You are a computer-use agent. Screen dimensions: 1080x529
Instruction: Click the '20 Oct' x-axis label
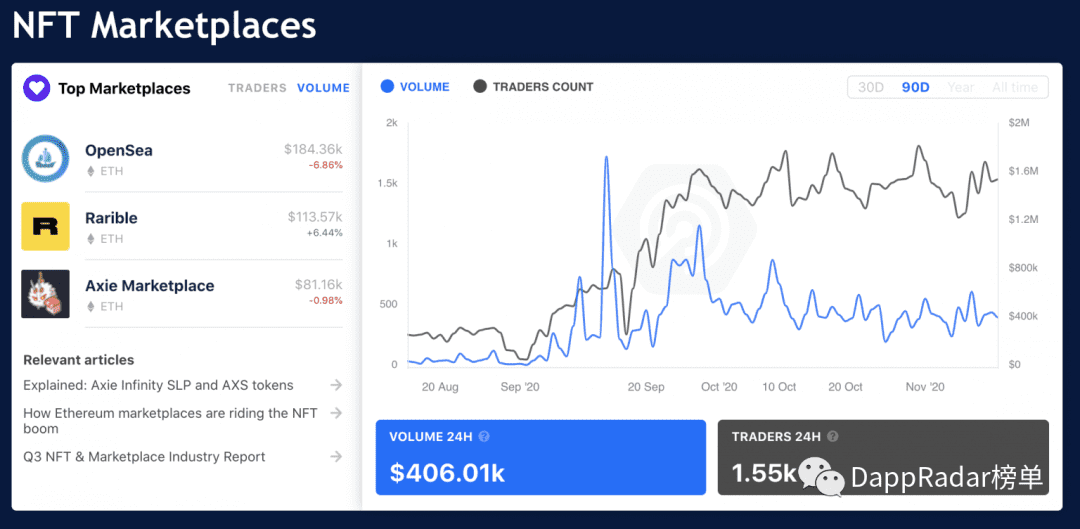click(x=845, y=387)
